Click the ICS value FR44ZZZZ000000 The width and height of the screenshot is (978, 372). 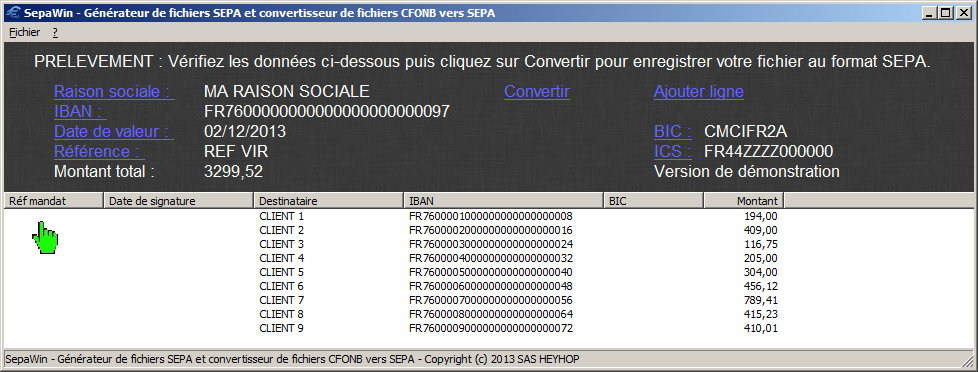(768, 152)
